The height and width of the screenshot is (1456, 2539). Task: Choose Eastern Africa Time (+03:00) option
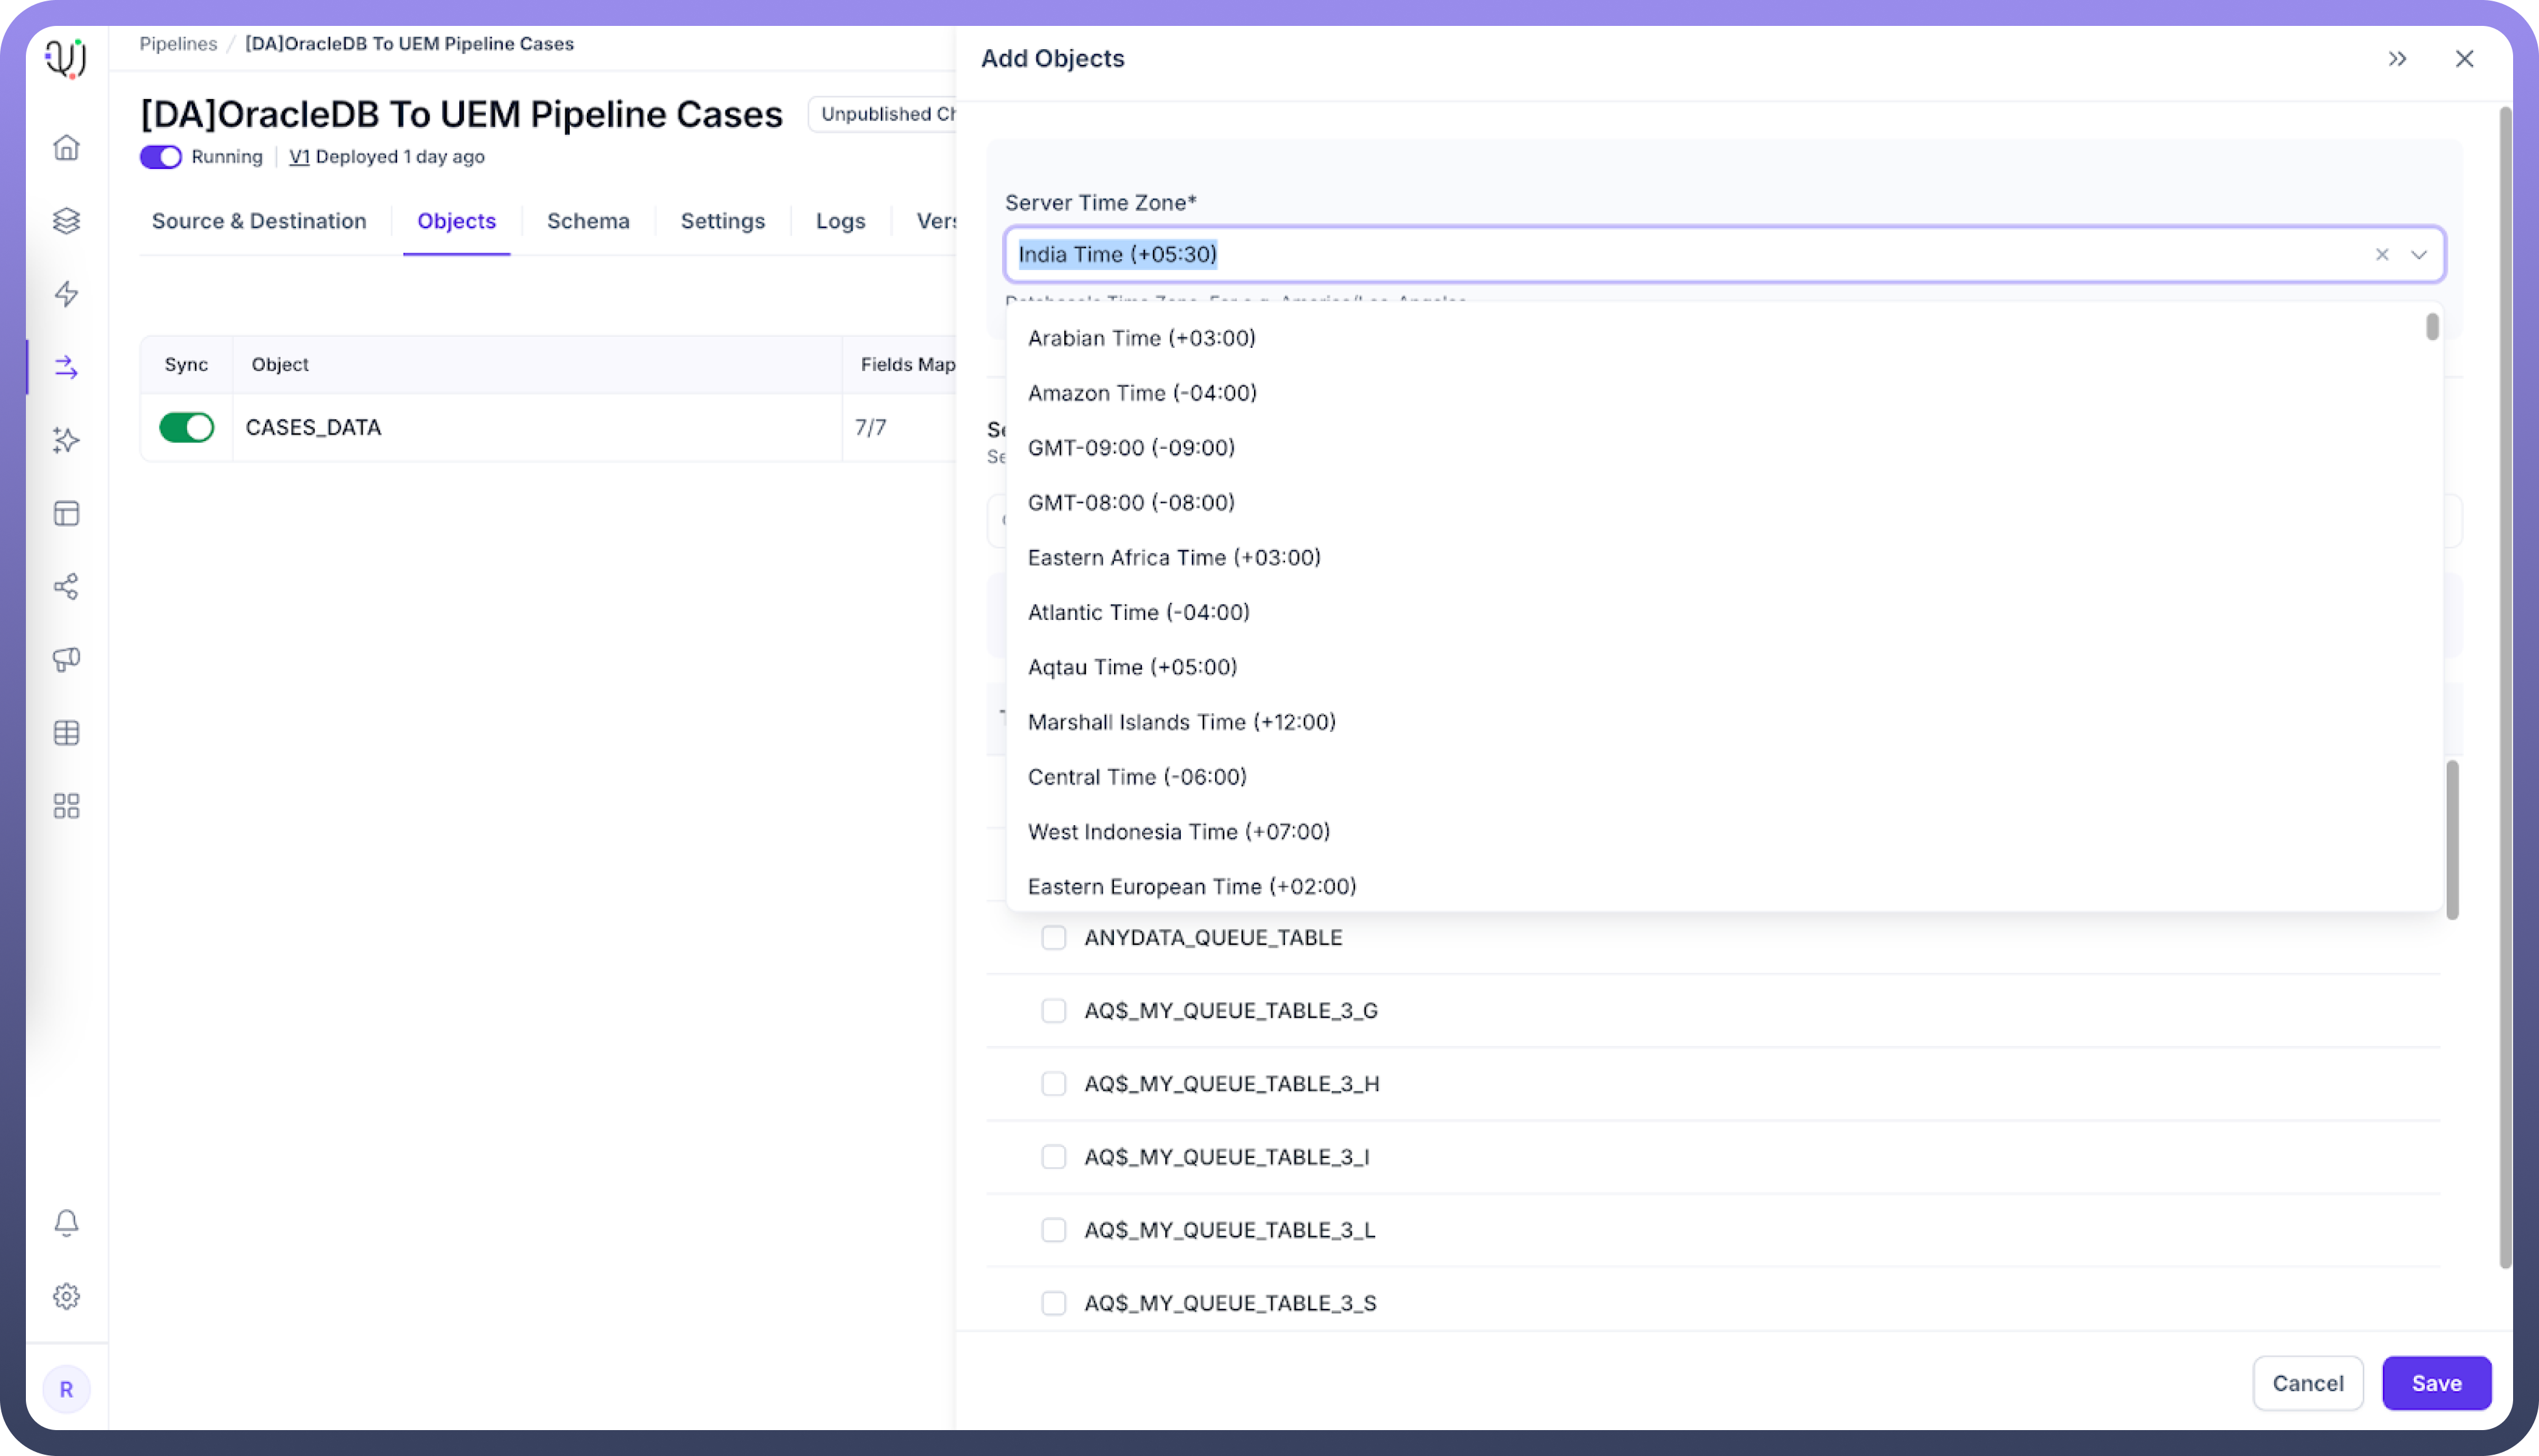coord(1173,558)
